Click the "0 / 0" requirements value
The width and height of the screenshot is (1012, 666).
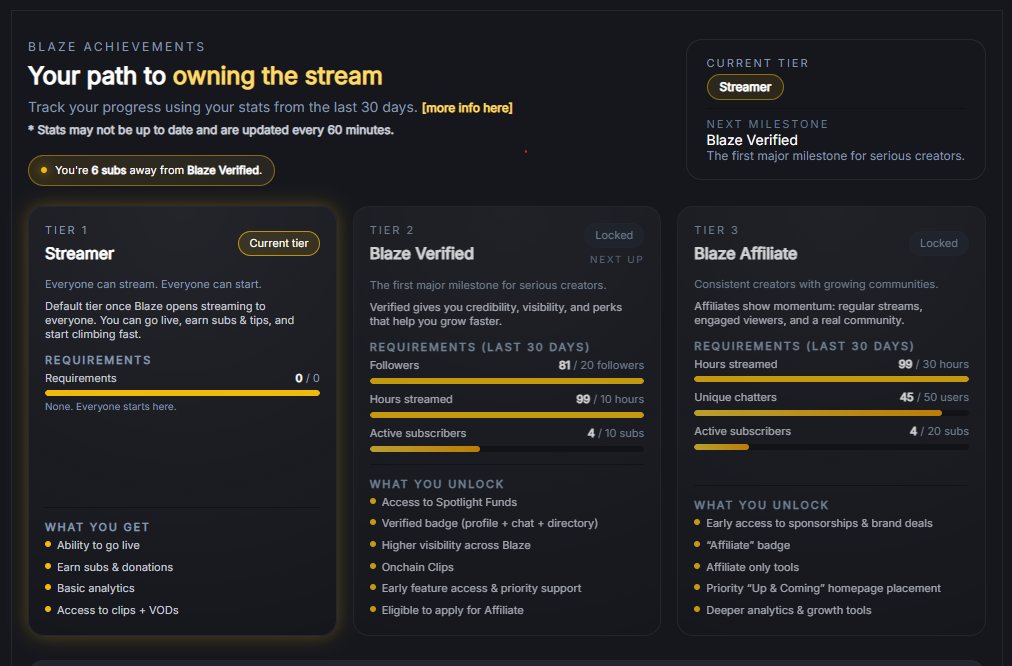click(307, 378)
